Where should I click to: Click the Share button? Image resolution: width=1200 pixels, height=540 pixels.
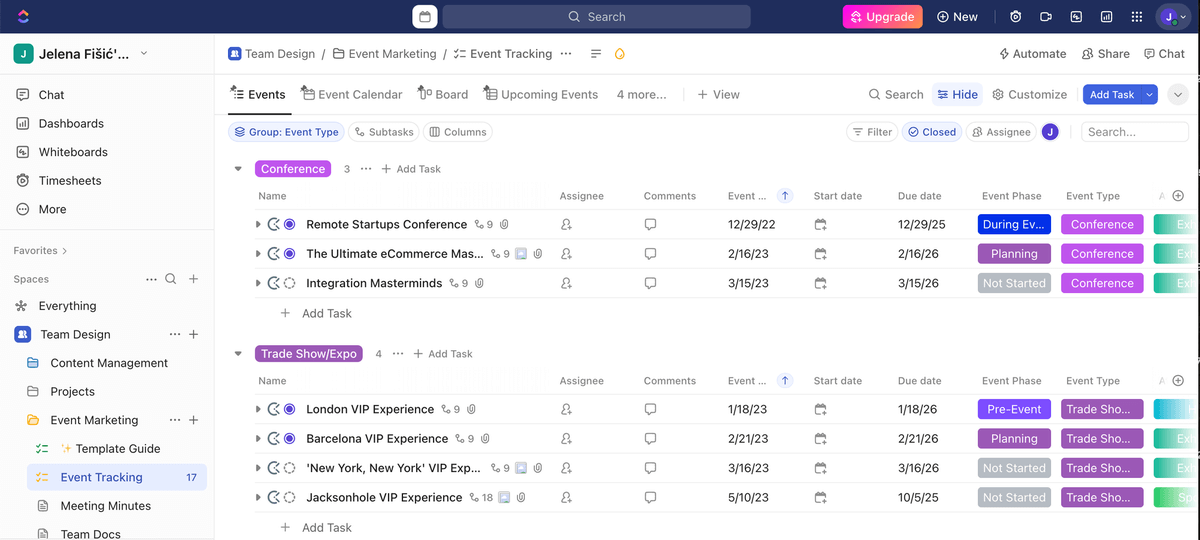pos(1105,54)
